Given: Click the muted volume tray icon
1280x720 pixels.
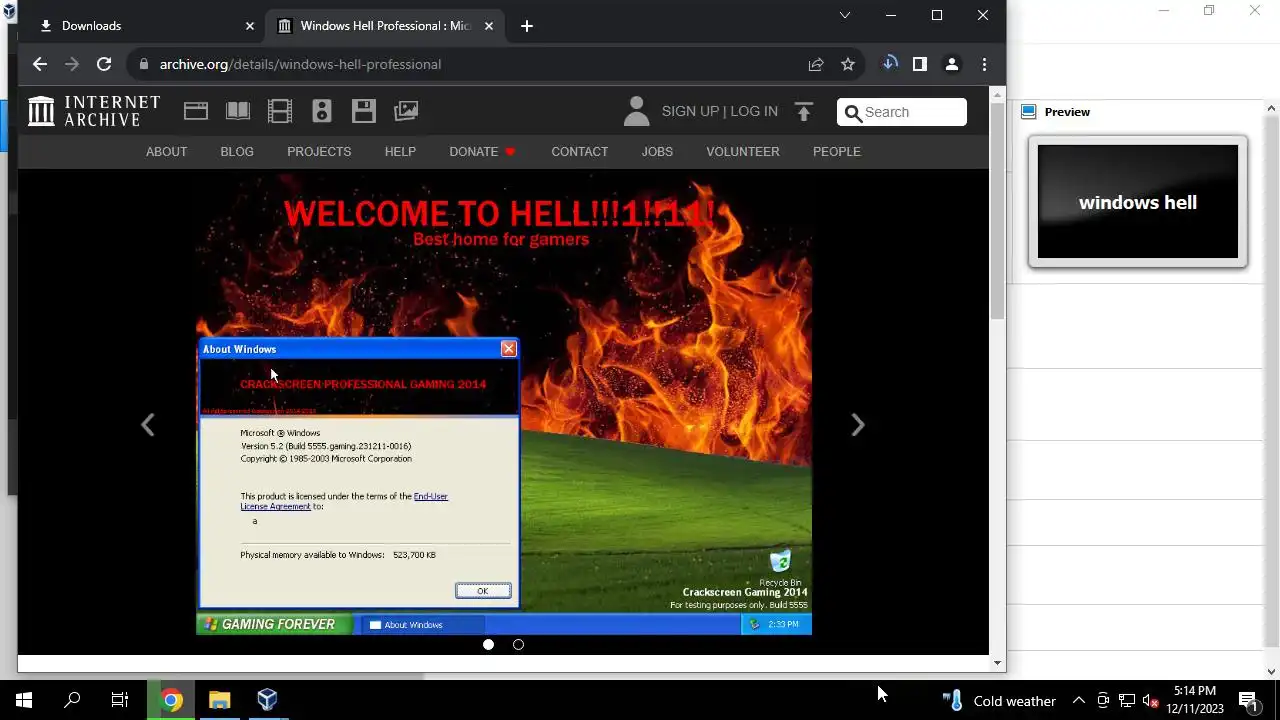Looking at the screenshot, I should pos(1151,701).
